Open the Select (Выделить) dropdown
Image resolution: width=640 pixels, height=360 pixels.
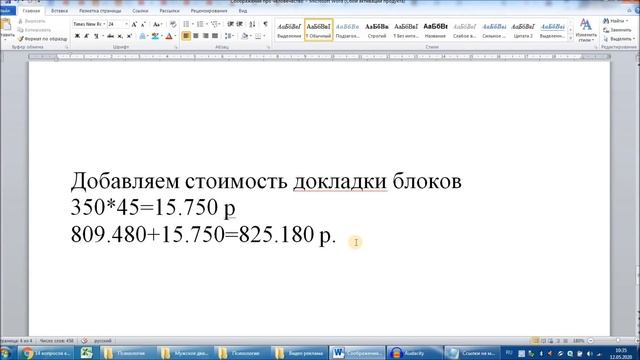619,39
